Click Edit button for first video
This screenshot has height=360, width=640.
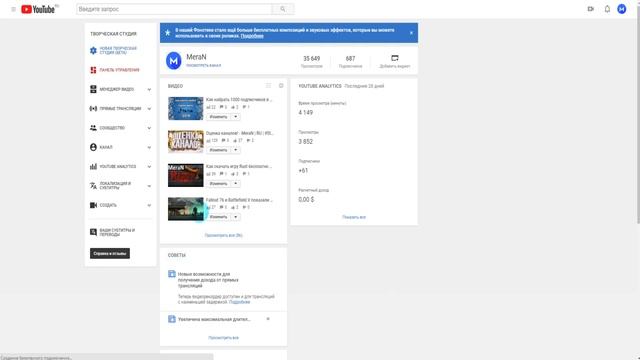click(x=218, y=117)
